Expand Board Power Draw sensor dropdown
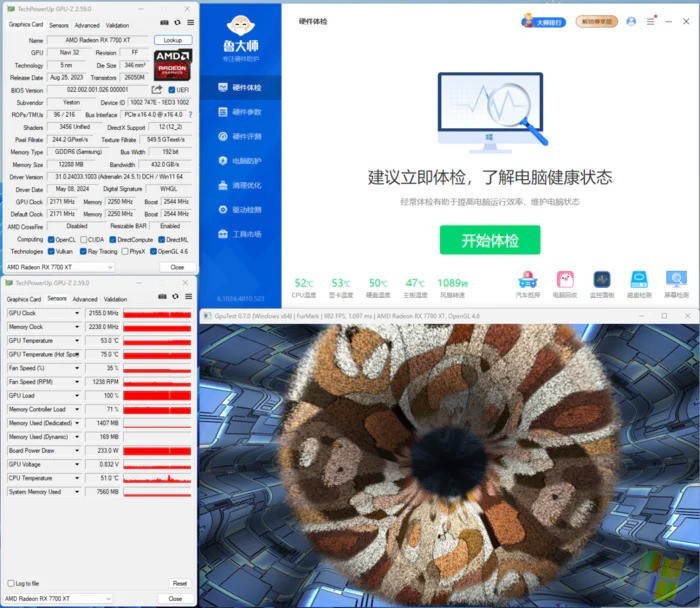The image size is (700, 608). pos(77,451)
